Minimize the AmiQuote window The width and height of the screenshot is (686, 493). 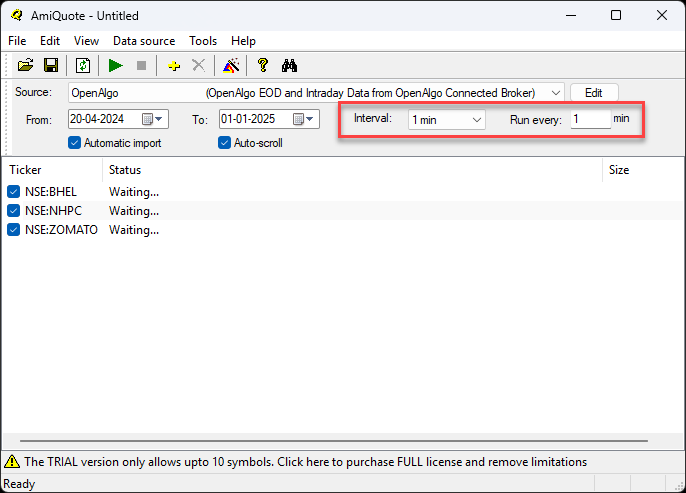point(570,15)
